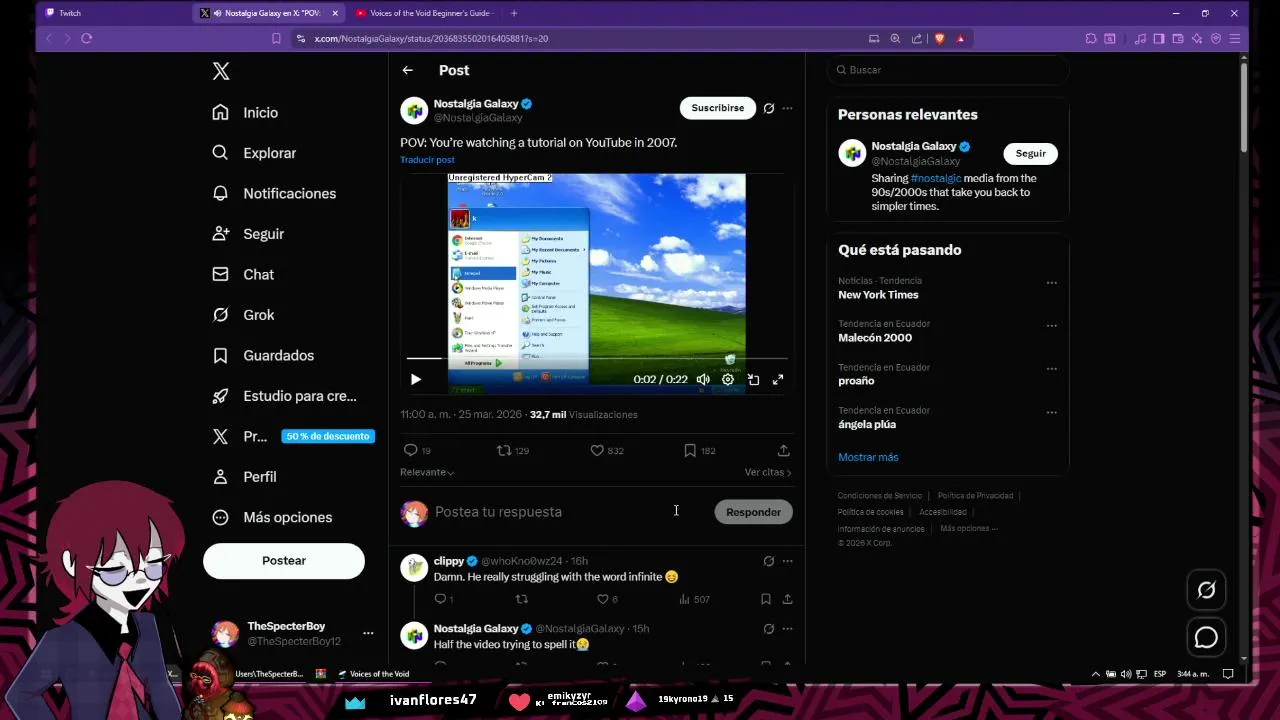Viewport: 1280px width, 720px height.
Task: Open video settings gear
Action: [728, 379]
